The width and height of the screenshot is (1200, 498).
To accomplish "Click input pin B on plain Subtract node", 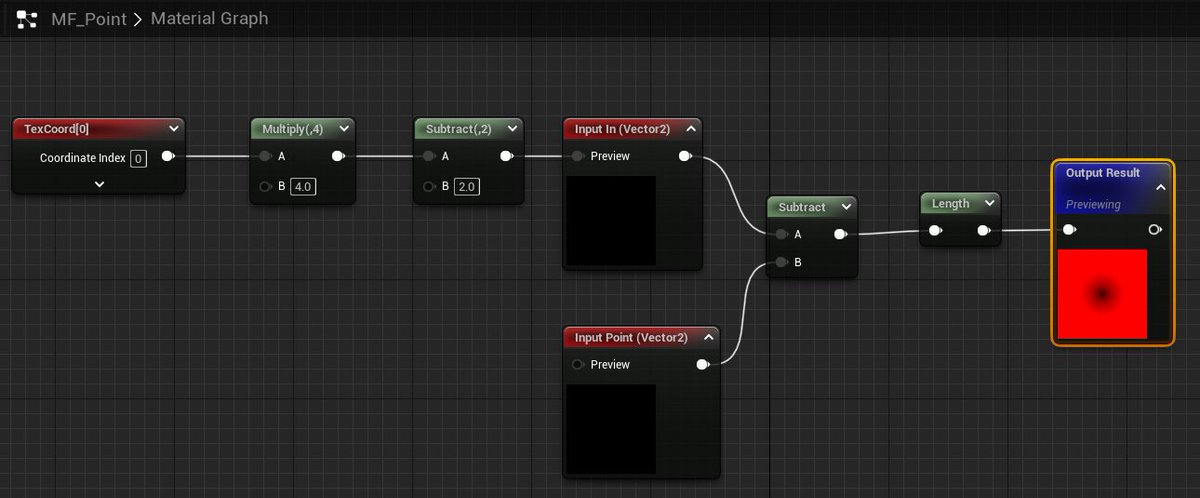I will (x=780, y=263).
